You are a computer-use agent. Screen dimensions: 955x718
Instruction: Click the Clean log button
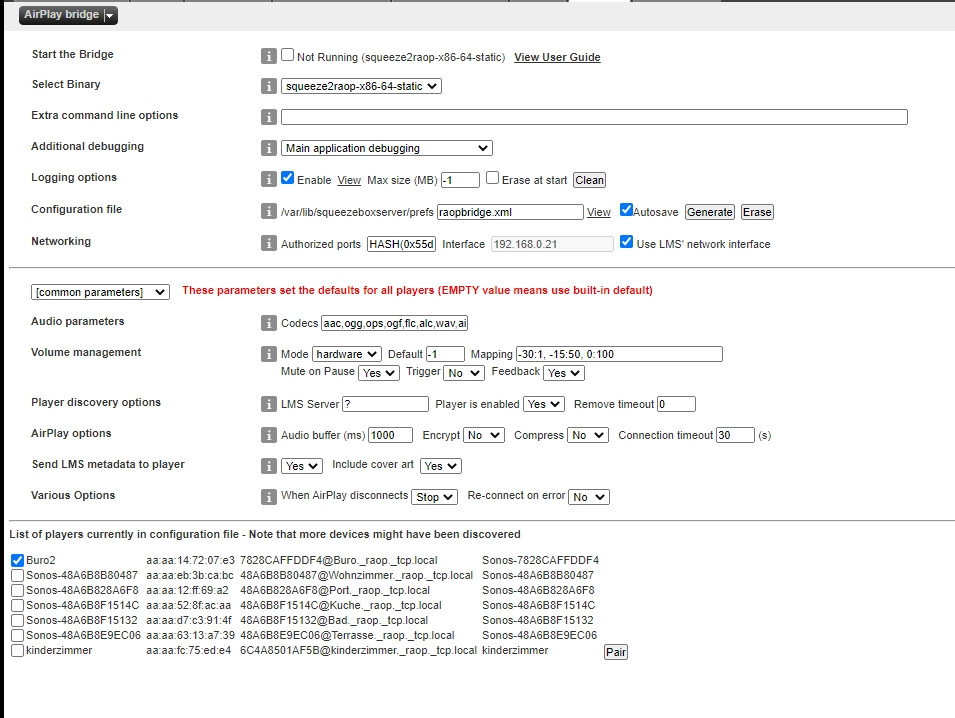pos(590,180)
